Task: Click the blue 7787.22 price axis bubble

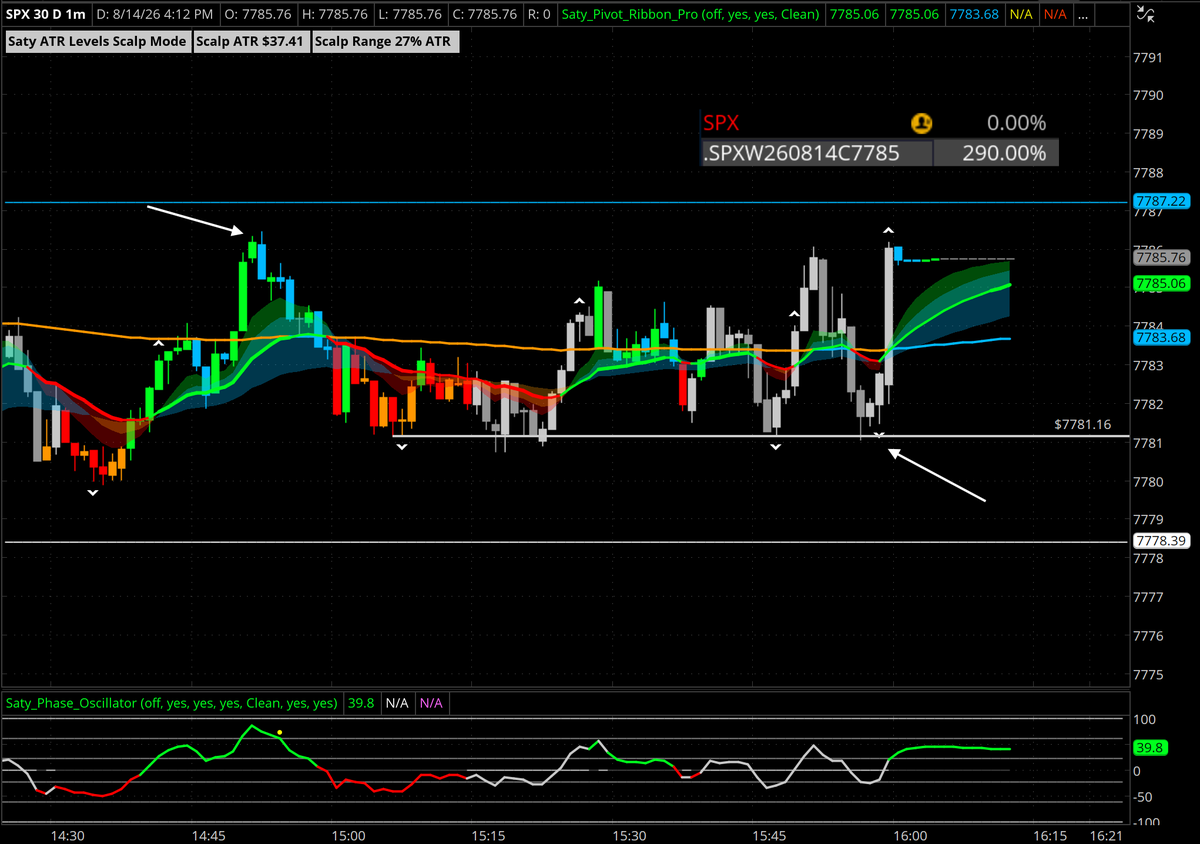Action: (x=1160, y=201)
